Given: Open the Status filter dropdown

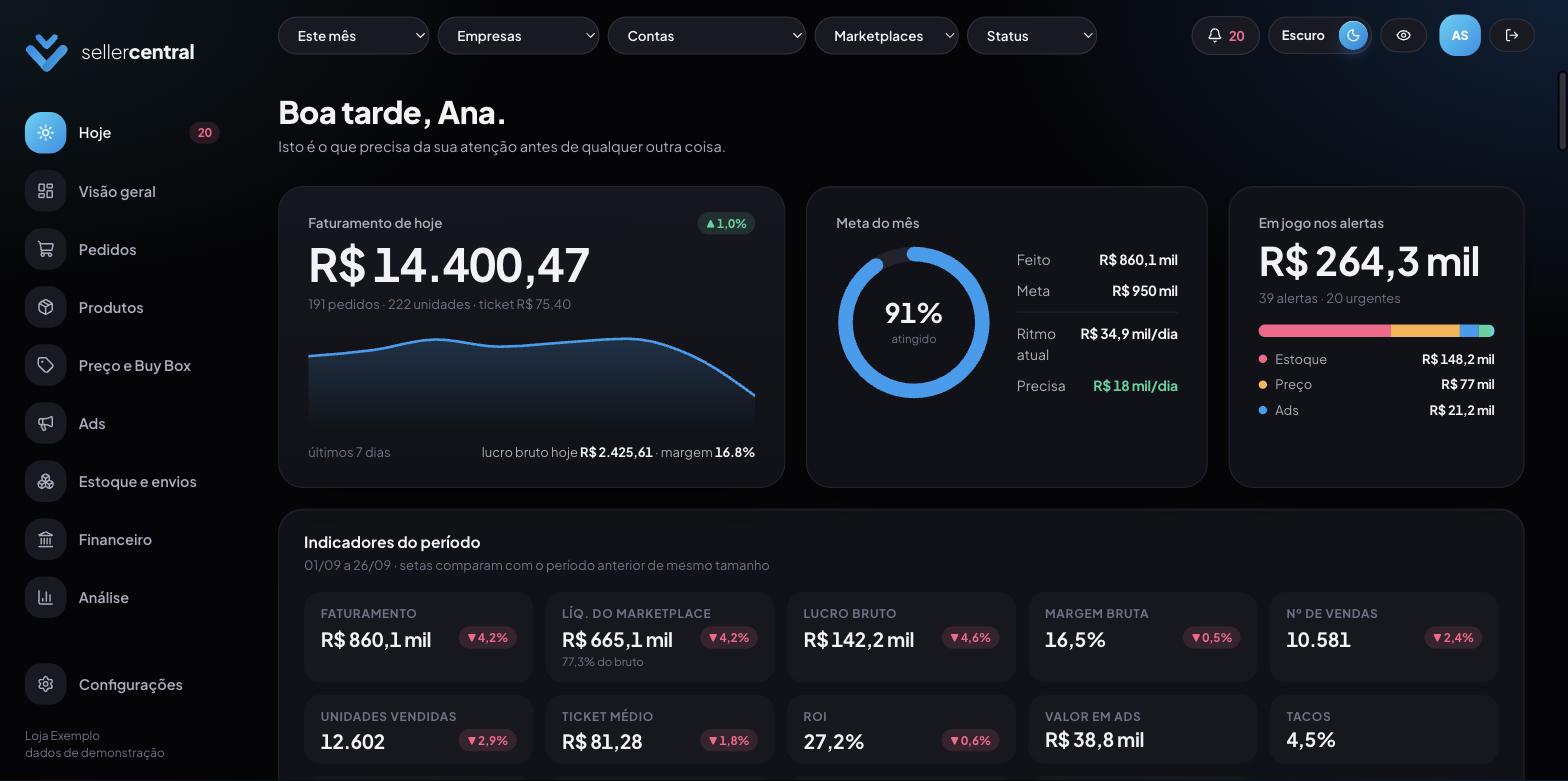Looking at the screenshot, I should click(x=1032, y=36).
